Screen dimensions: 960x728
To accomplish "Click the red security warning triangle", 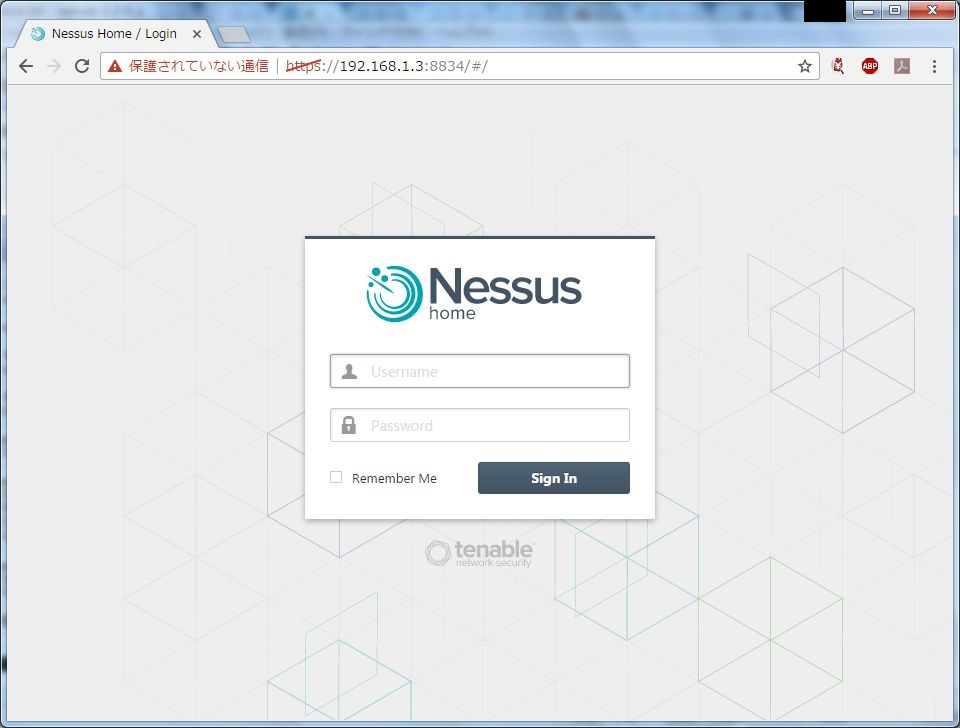I will point(114,66).
